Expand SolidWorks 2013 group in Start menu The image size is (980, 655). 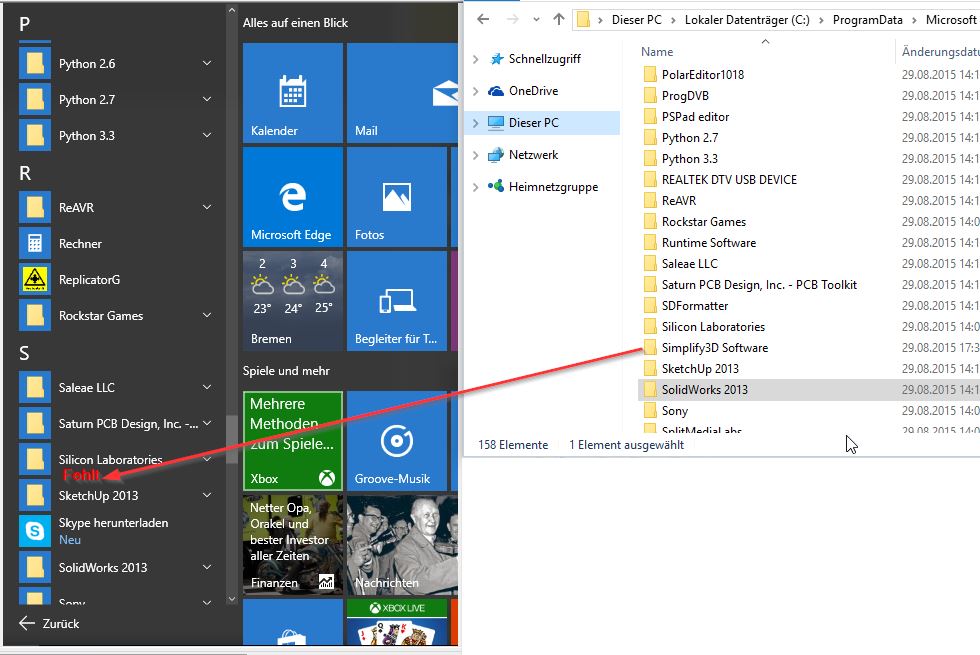207,568
